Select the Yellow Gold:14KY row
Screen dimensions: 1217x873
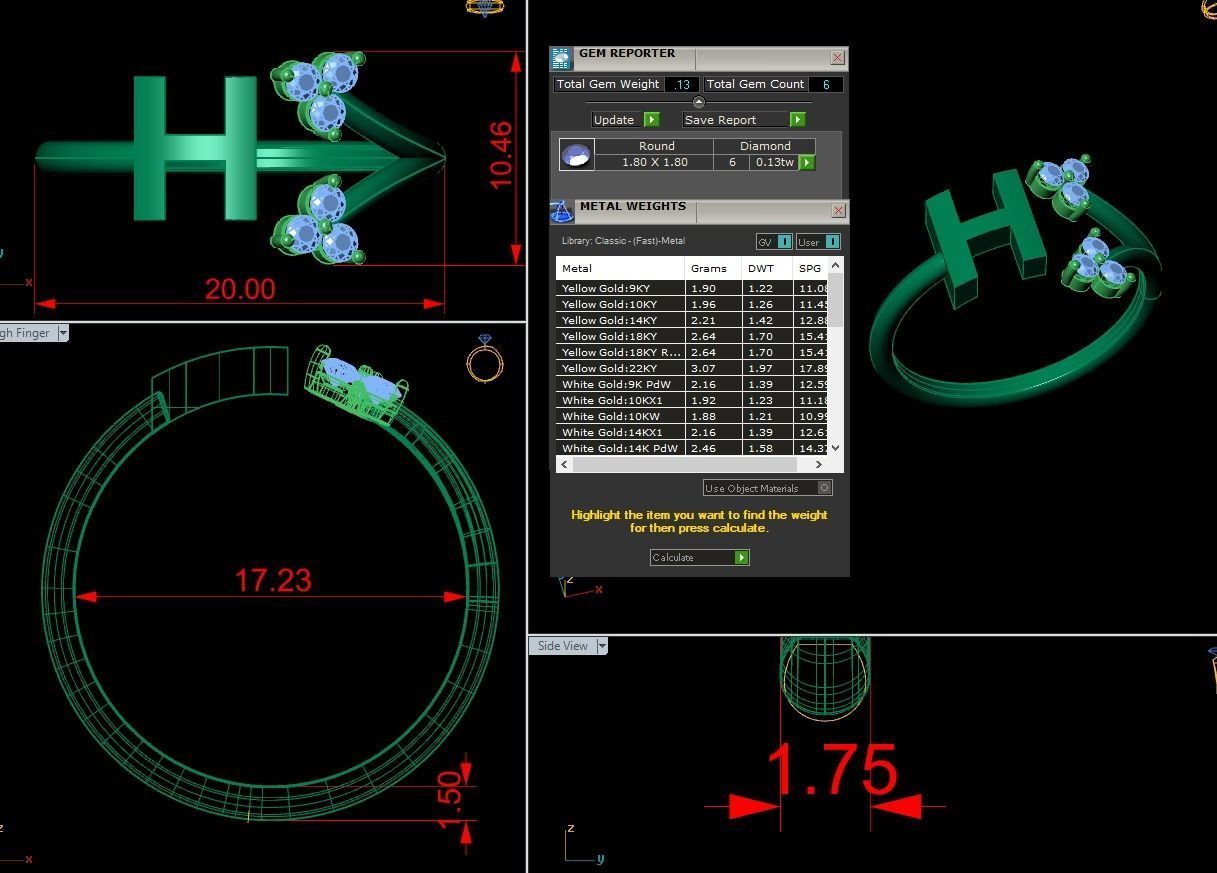(x=620, y=320)
